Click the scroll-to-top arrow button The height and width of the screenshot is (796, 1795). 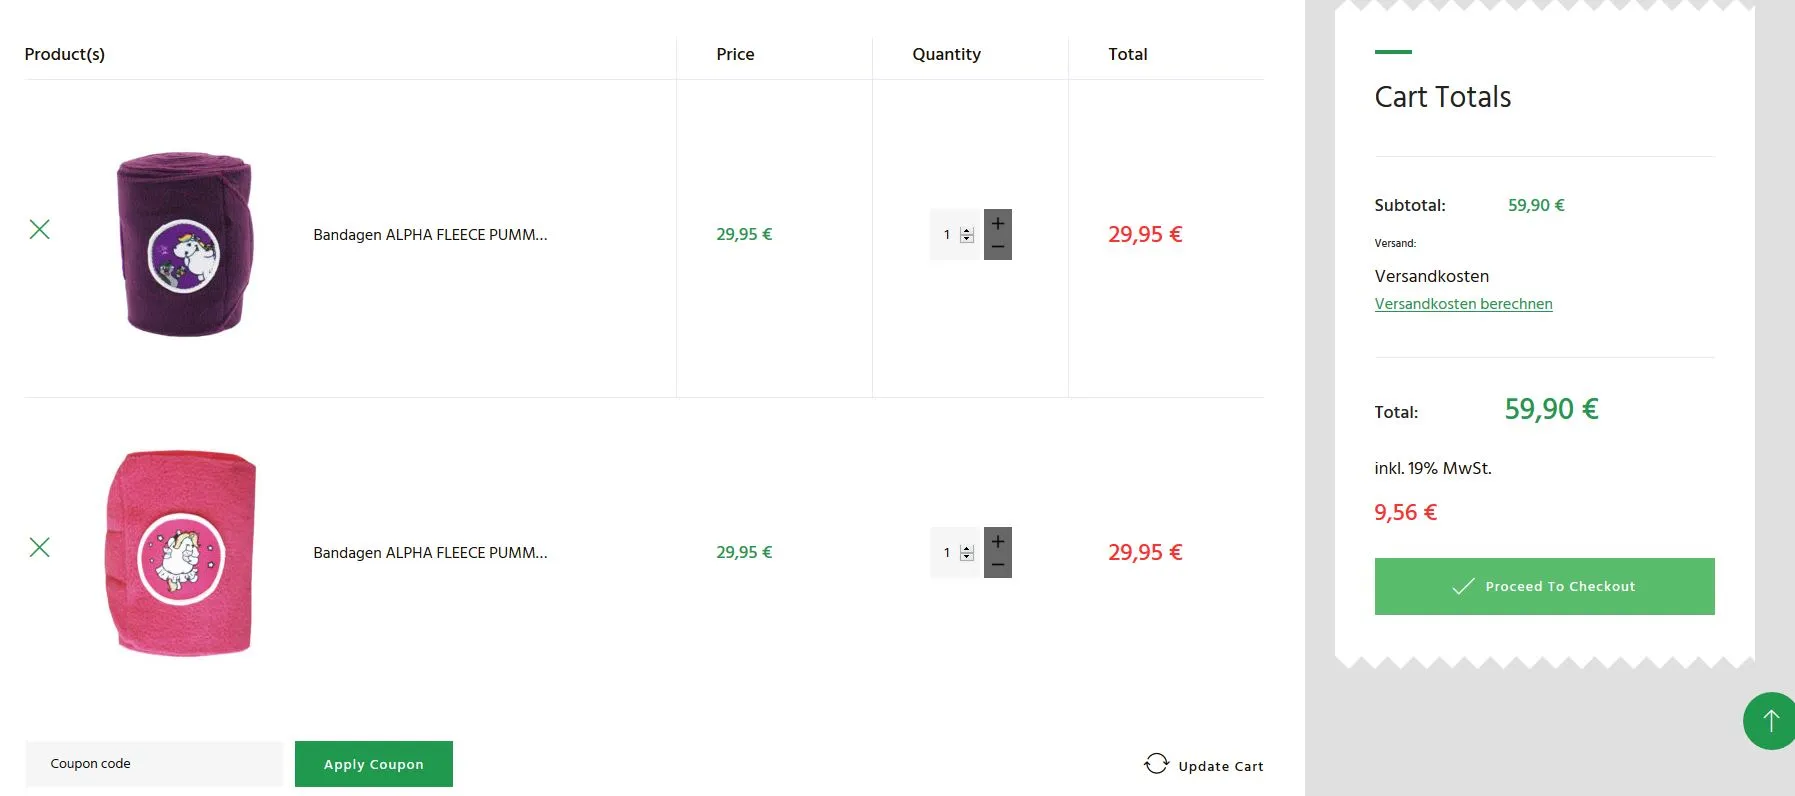[x=1769, y=721]
